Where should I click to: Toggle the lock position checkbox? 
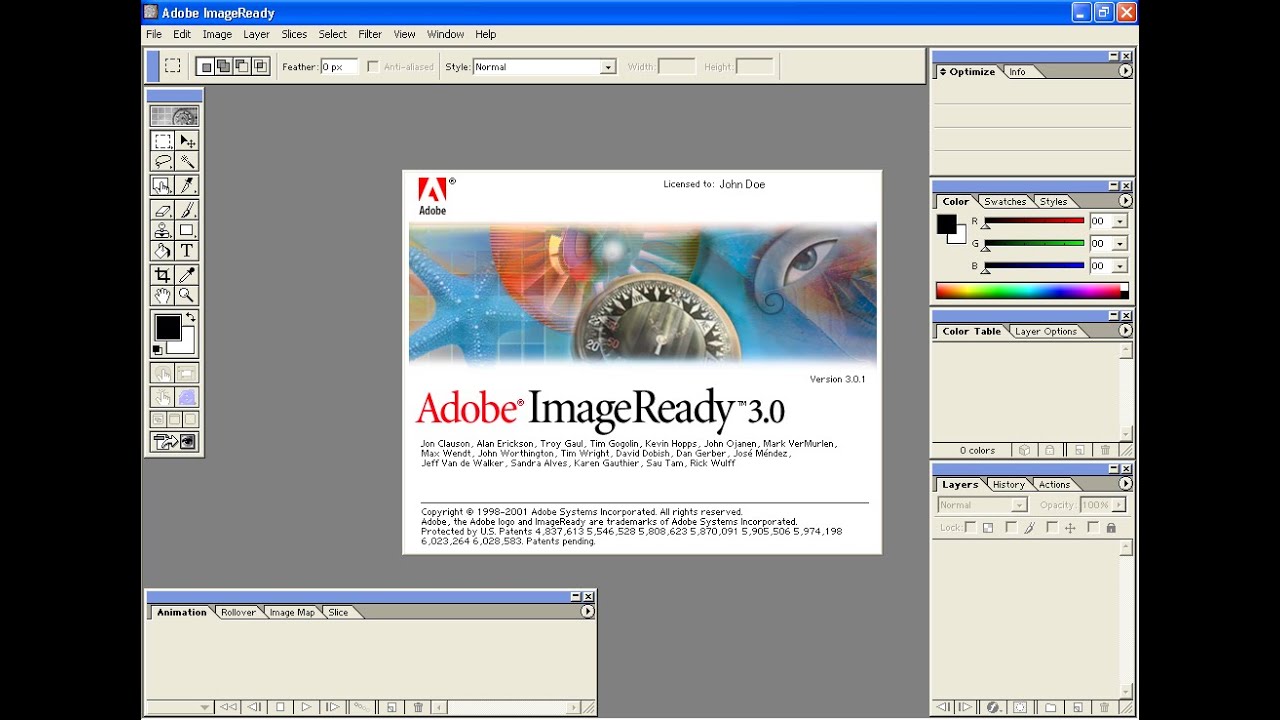tap(1052, 527)
